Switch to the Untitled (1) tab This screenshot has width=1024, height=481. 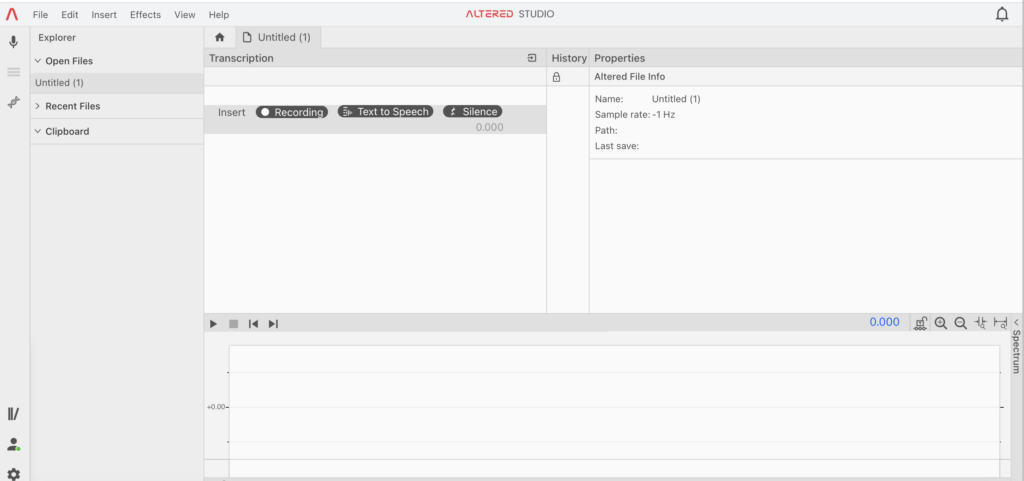277,37
